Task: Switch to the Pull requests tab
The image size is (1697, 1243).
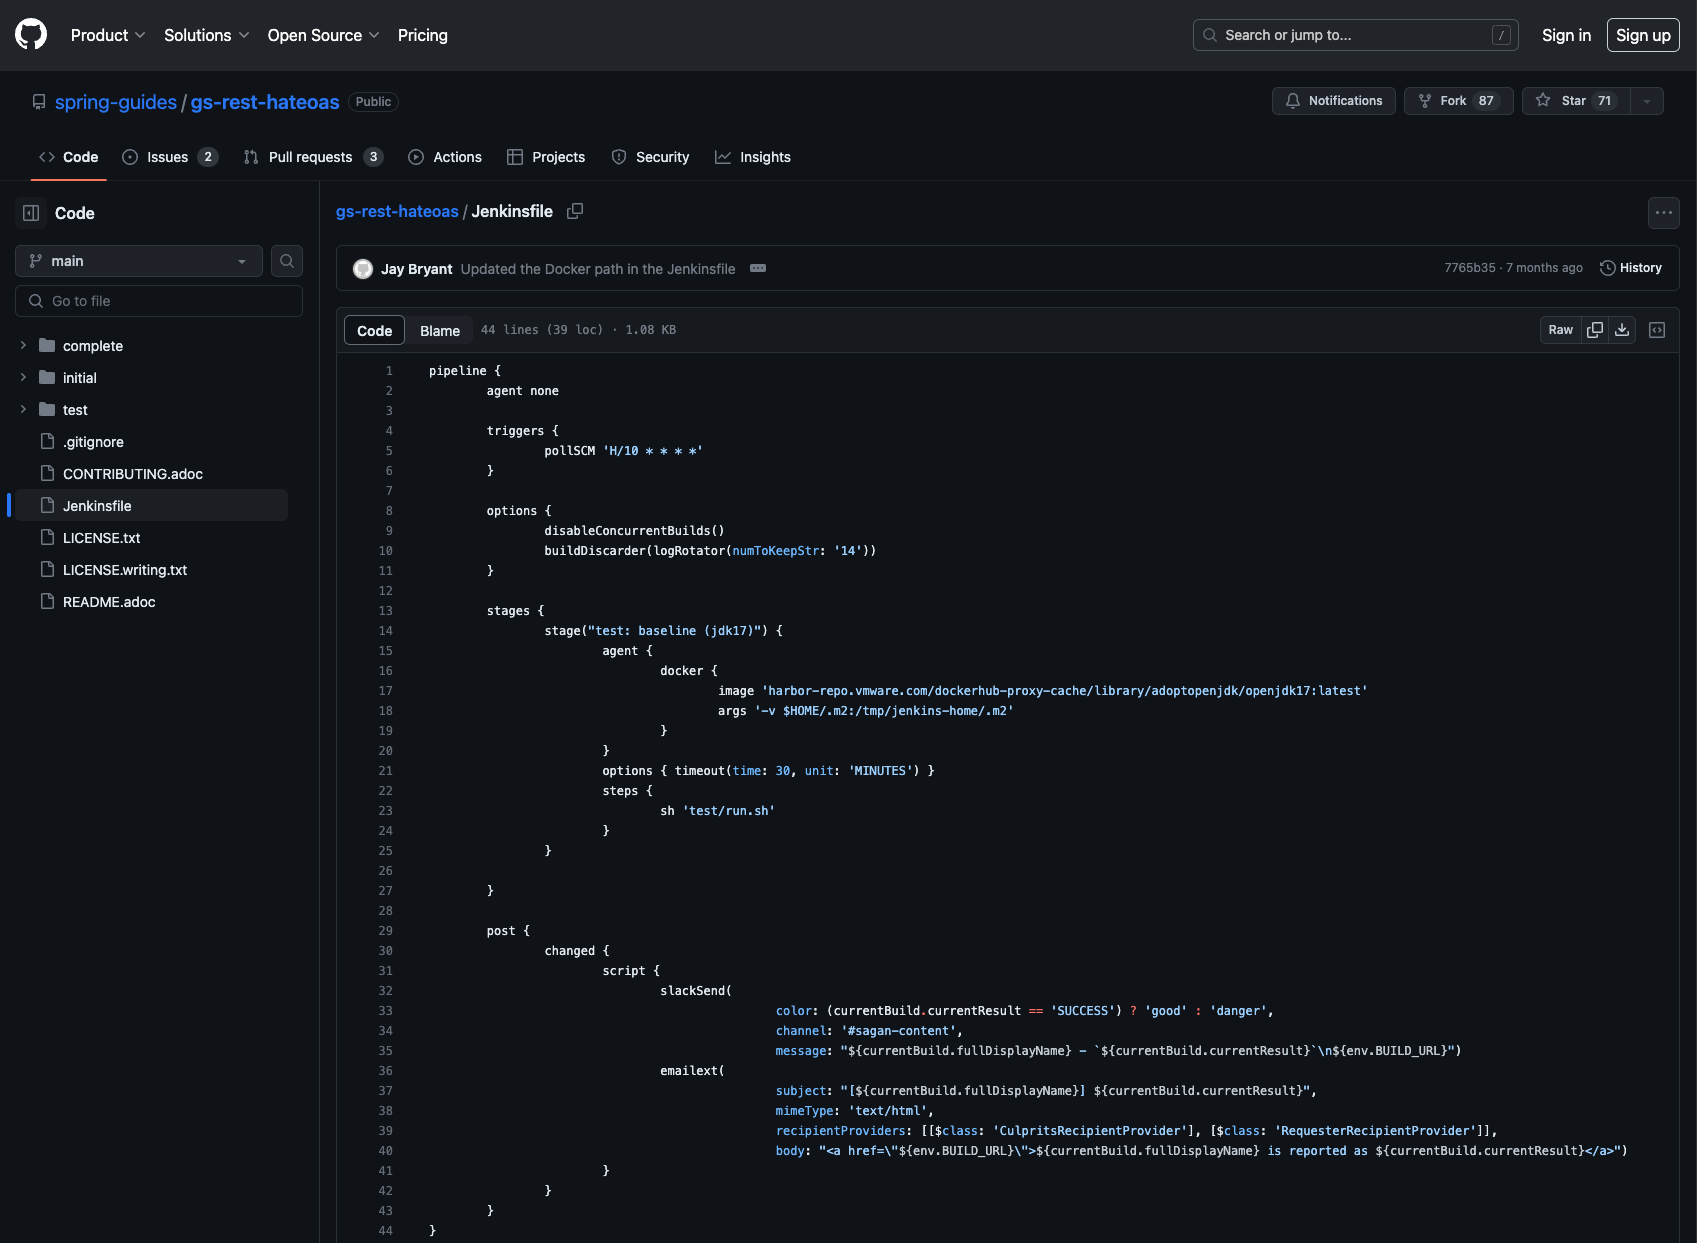Action: point(313,157)
